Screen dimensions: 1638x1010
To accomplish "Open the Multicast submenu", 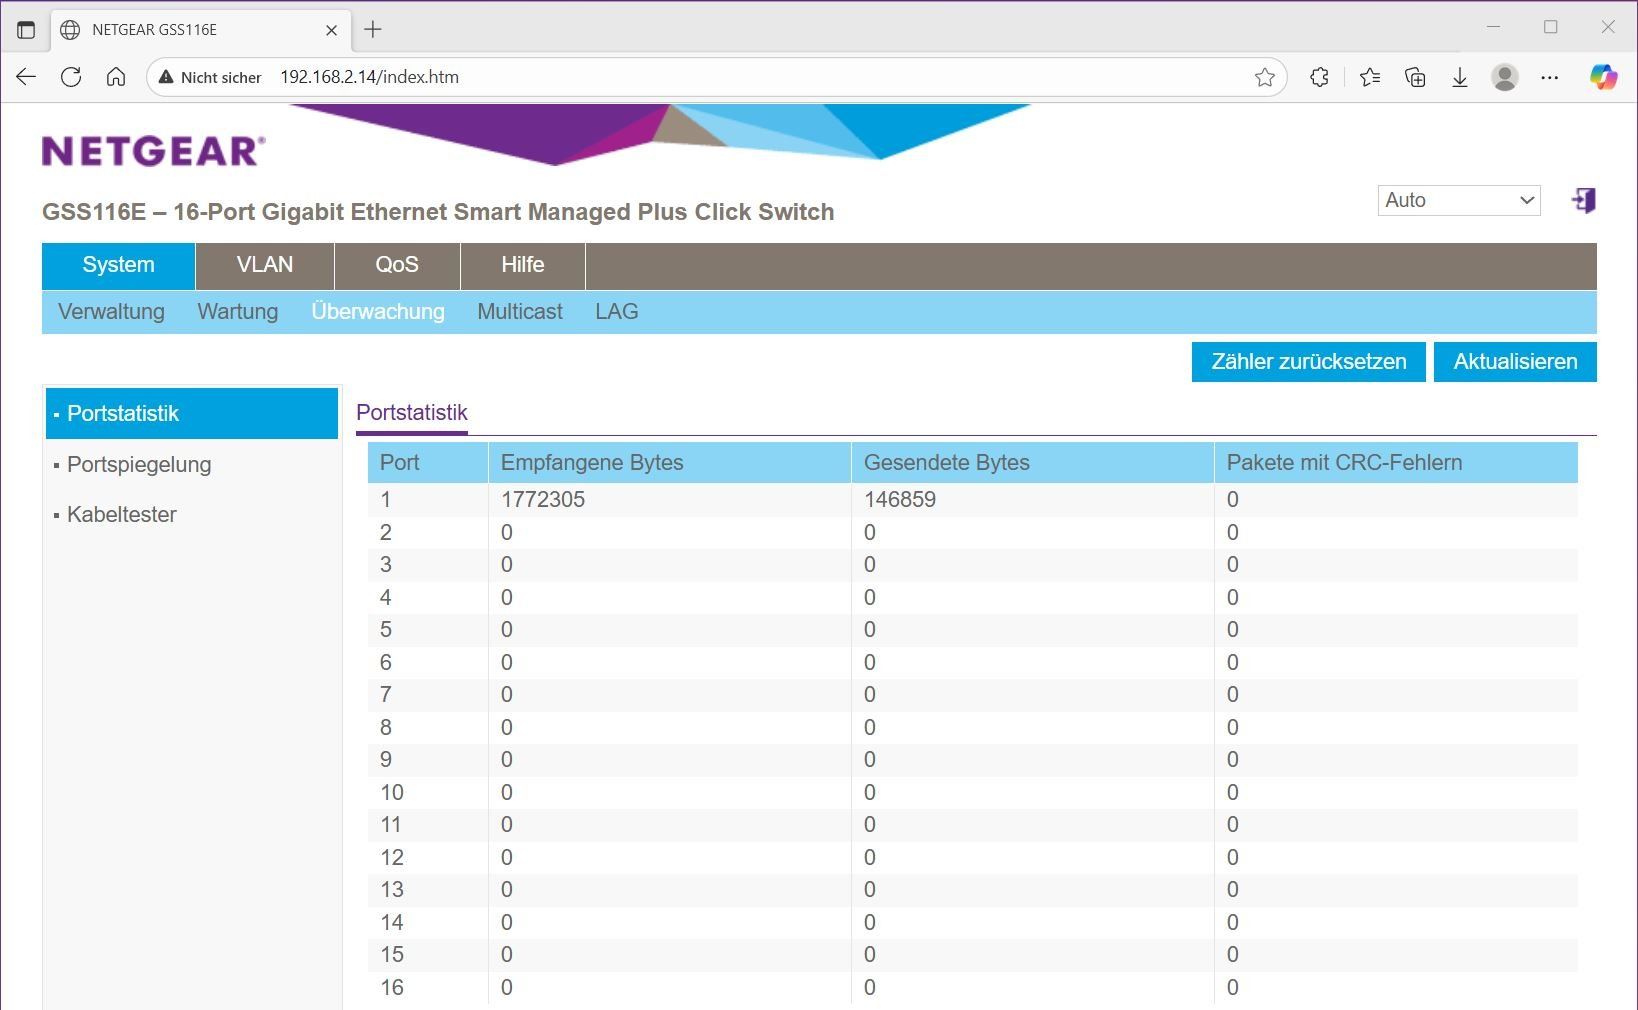I will tap(520, 312).
